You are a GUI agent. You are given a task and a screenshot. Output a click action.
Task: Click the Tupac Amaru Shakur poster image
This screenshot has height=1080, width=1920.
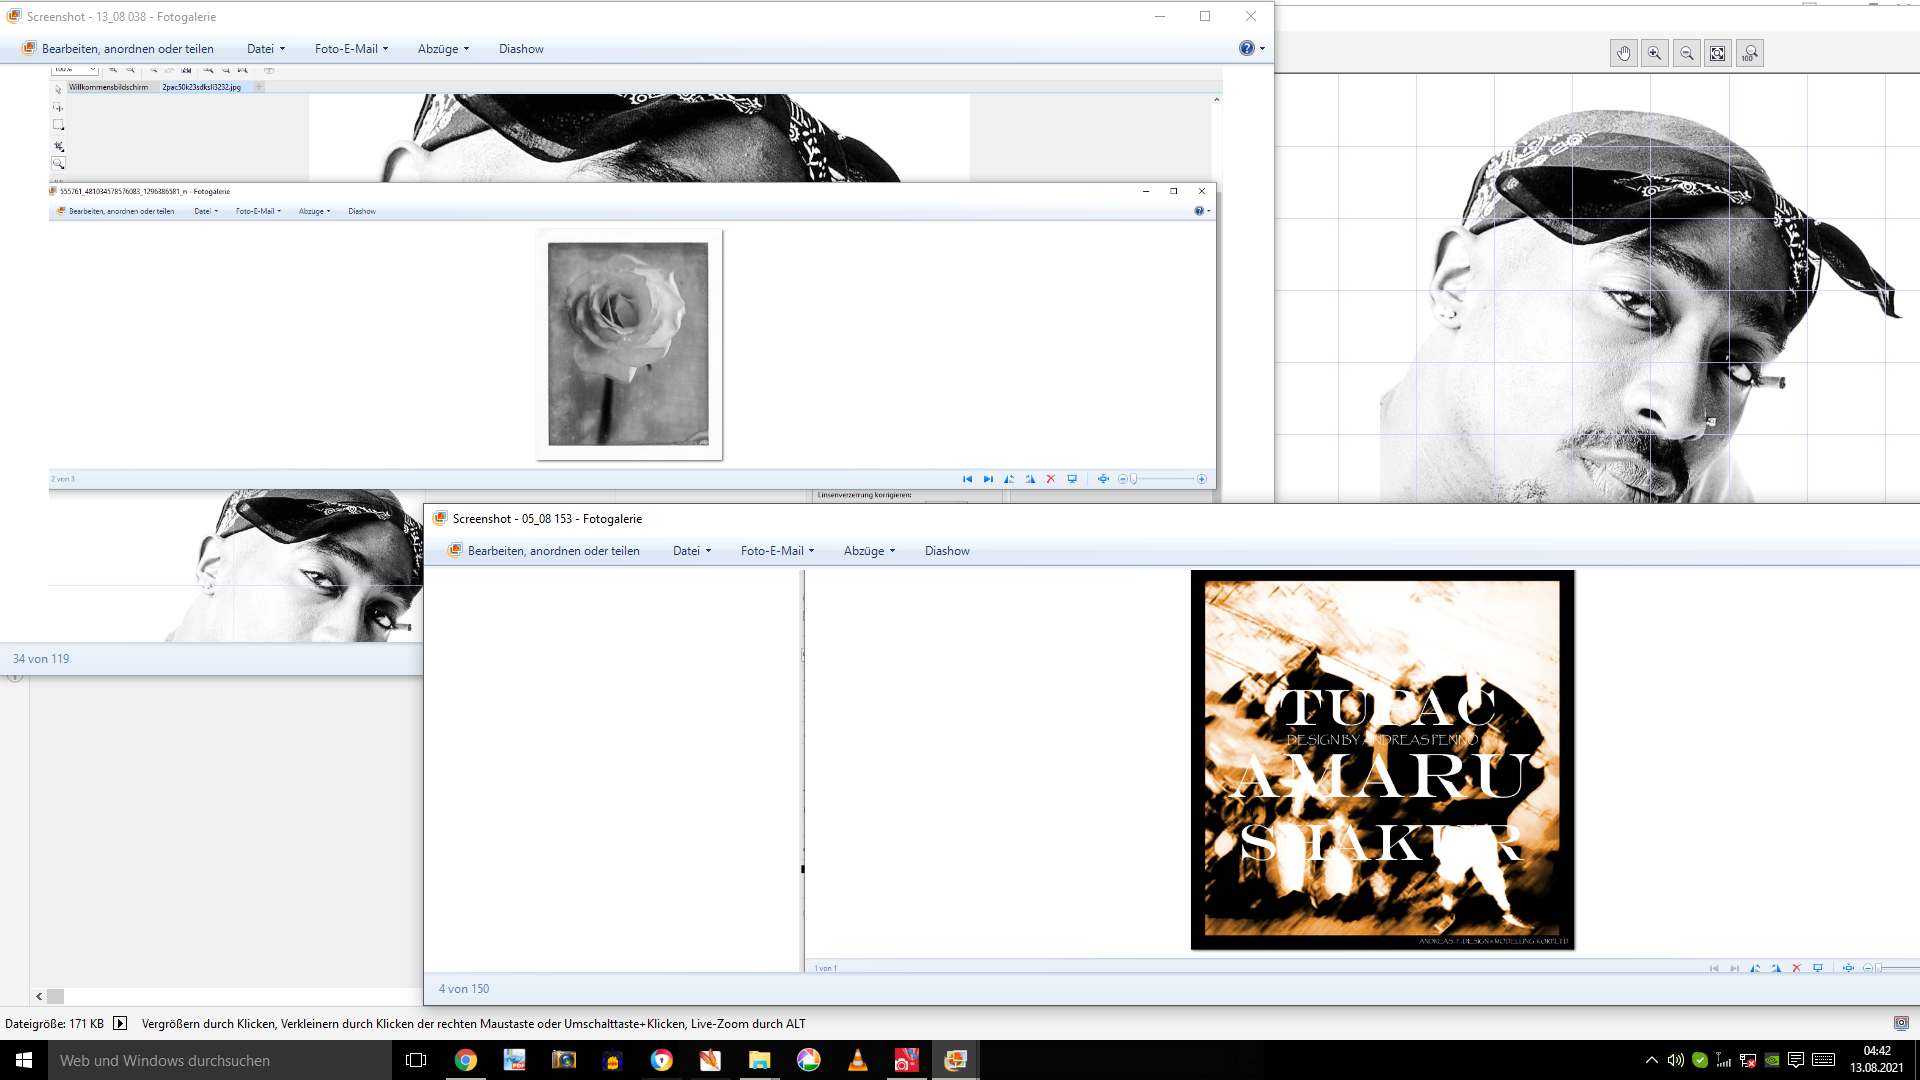click(1382, 760)
